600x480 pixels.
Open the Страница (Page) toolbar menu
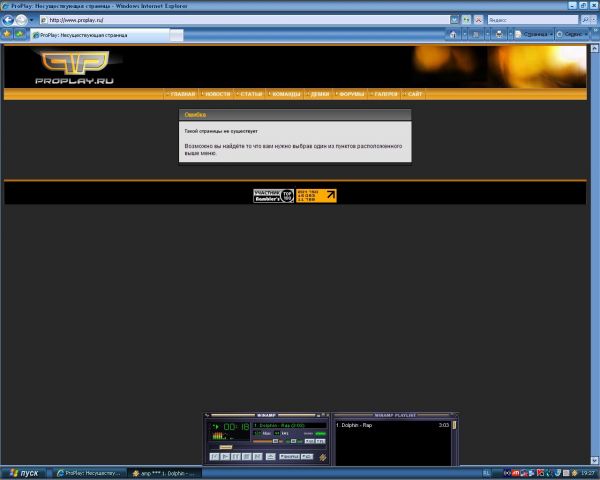[534, 35]
